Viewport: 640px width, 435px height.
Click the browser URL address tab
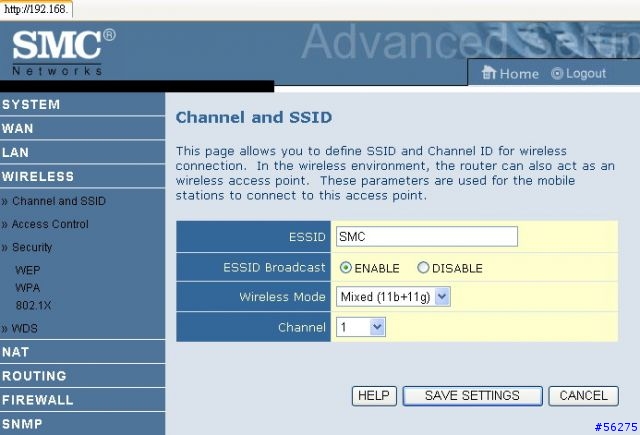(x=36, y=9)
